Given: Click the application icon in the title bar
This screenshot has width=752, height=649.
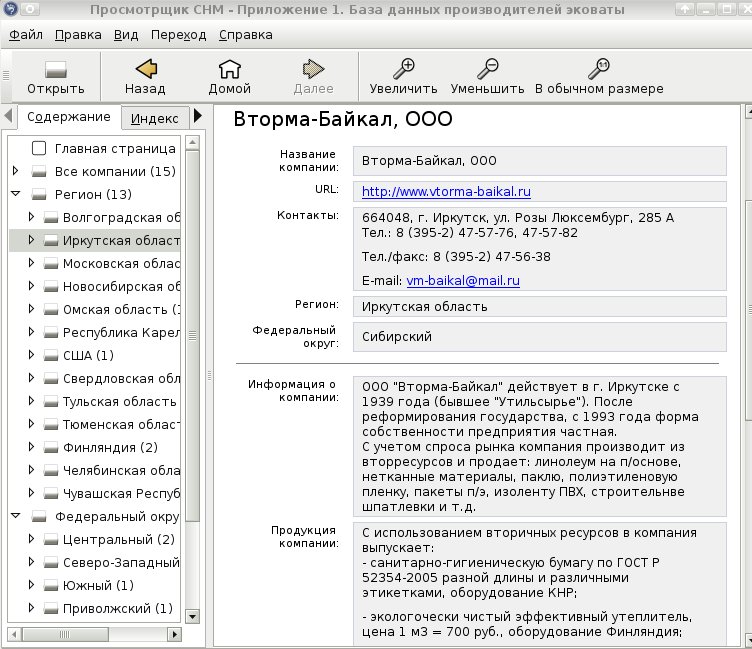Looking at the screenshot, I should pos(11,9).
